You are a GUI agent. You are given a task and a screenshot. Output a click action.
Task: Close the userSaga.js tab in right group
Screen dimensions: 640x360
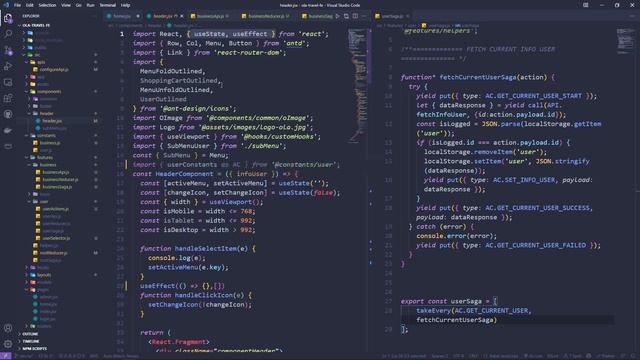407,16
